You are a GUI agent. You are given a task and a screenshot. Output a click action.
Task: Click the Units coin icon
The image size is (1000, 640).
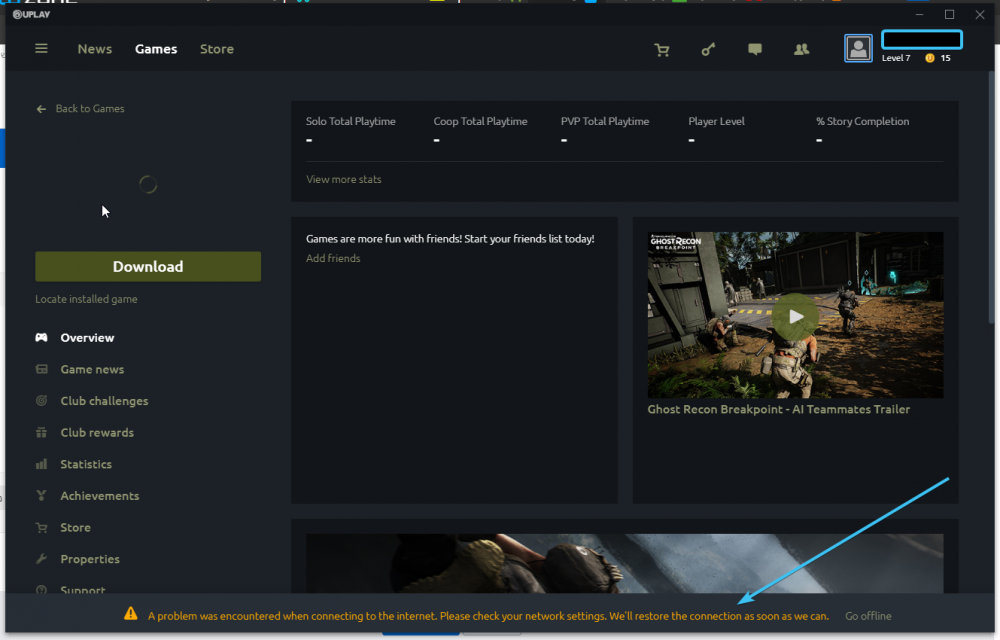point(930,58)
